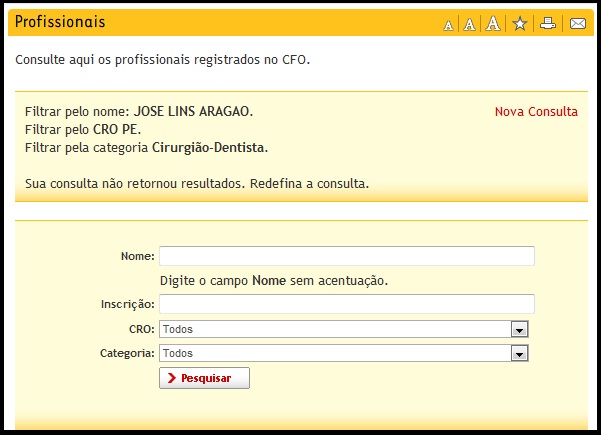Click the smallest font size A icon
Screen dimensions: 601x436
[449, 25]
